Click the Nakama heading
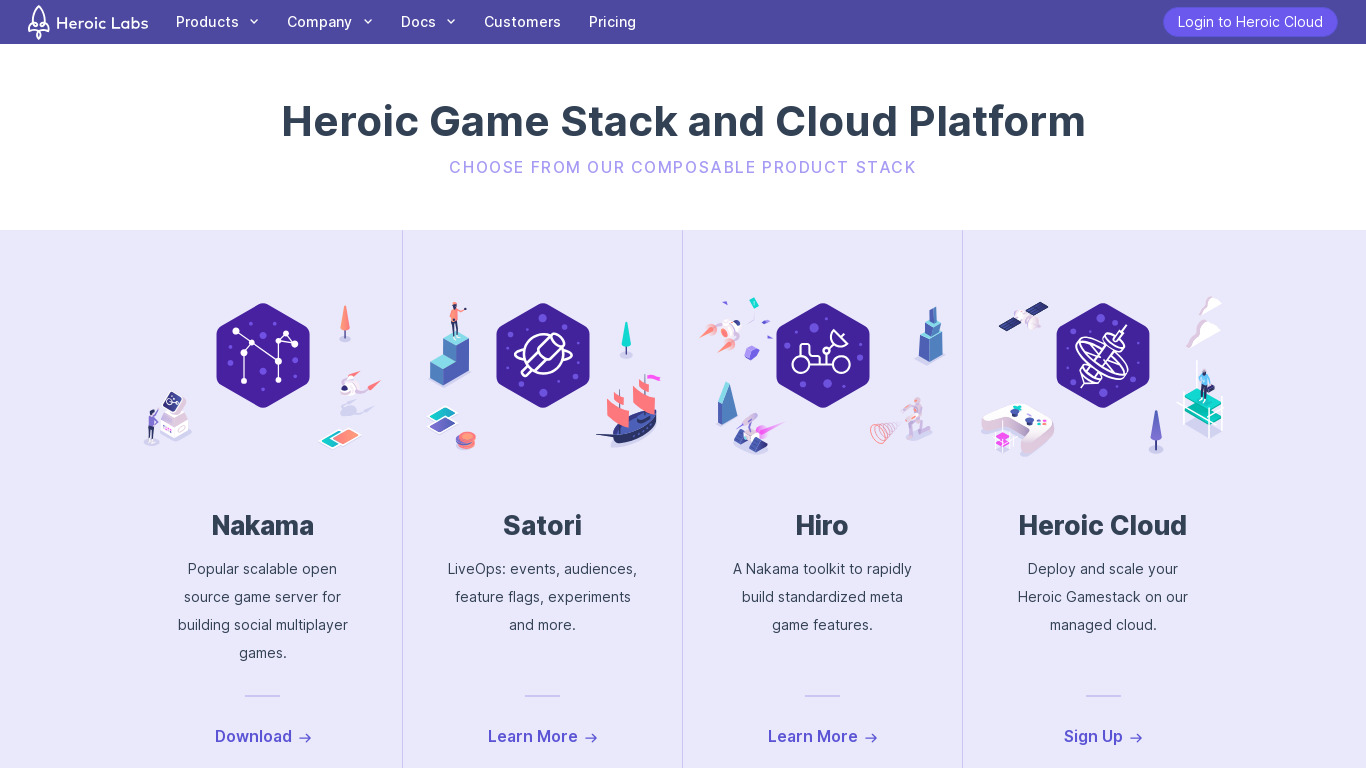 pyautogui.click(x=263, y=525)
